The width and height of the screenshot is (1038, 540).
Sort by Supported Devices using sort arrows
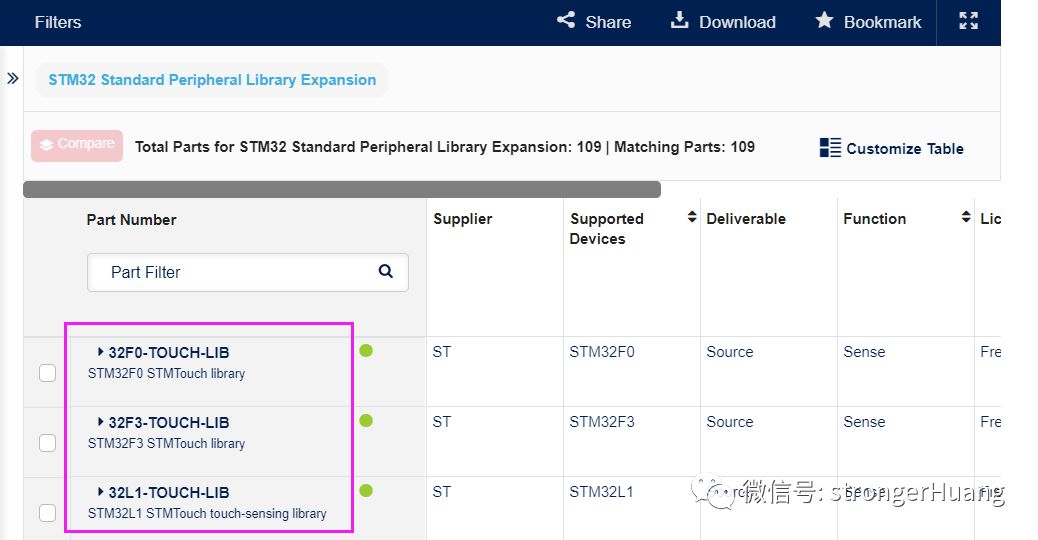(692, 217)
